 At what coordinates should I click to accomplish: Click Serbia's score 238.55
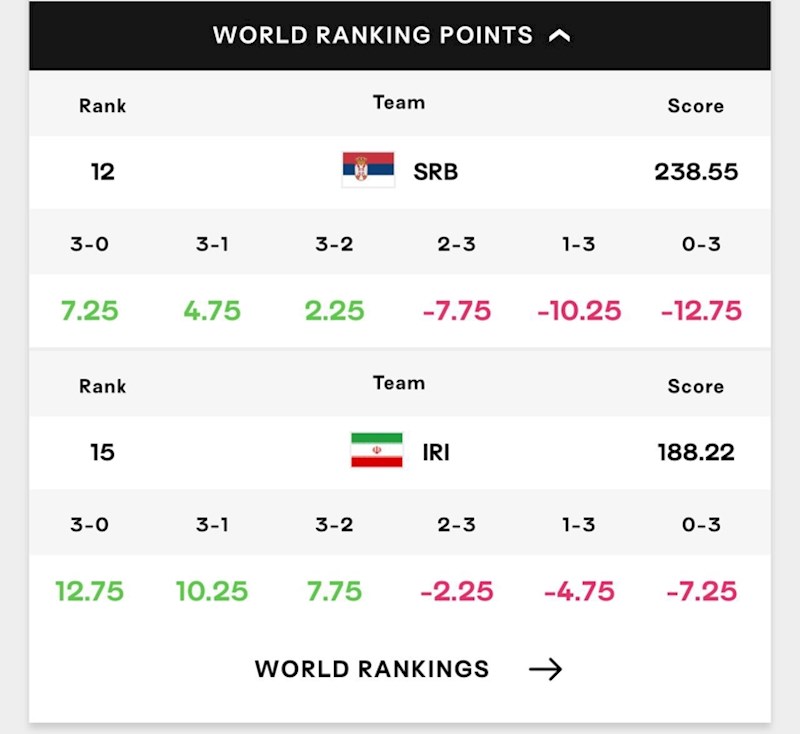[696, 172]
